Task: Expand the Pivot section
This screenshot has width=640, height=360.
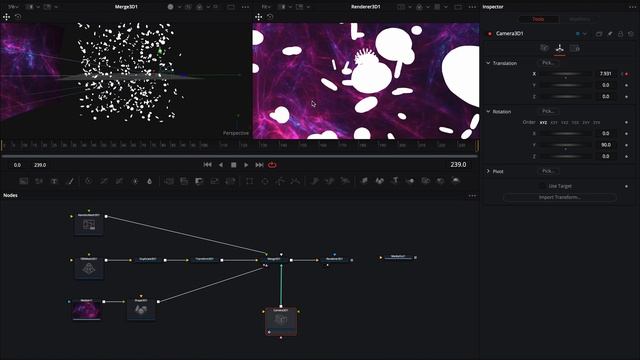Action: [x=488, y=171]
